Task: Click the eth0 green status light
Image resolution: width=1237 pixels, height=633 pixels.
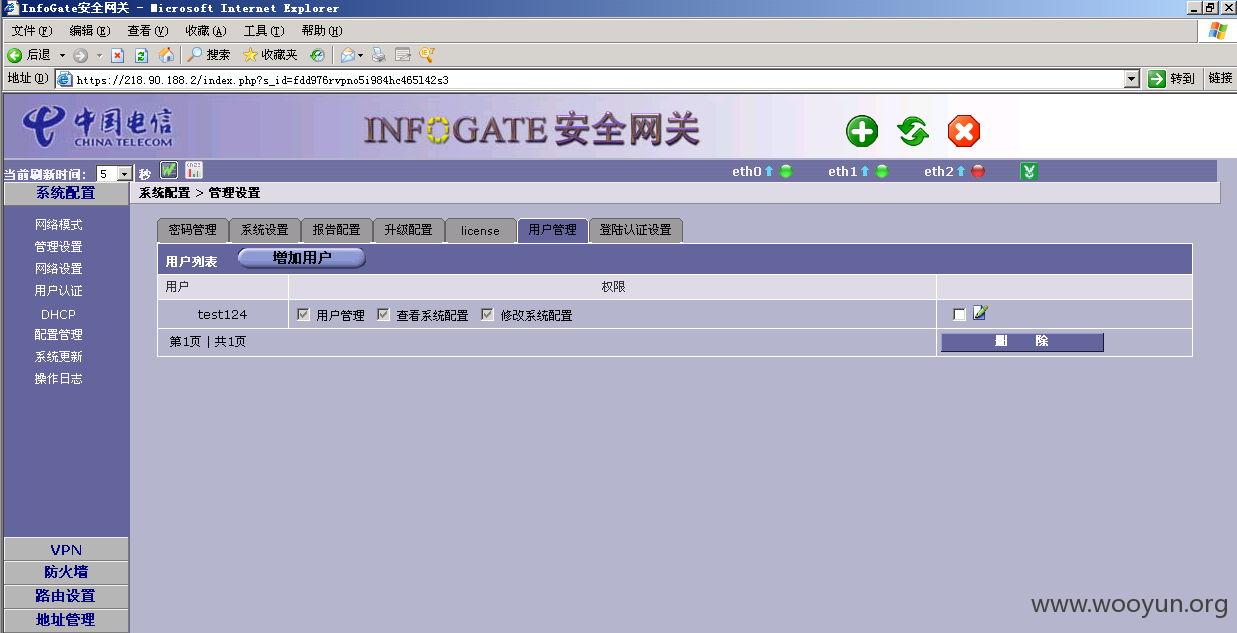Action: pyautogui.click(x=786, y=171)
